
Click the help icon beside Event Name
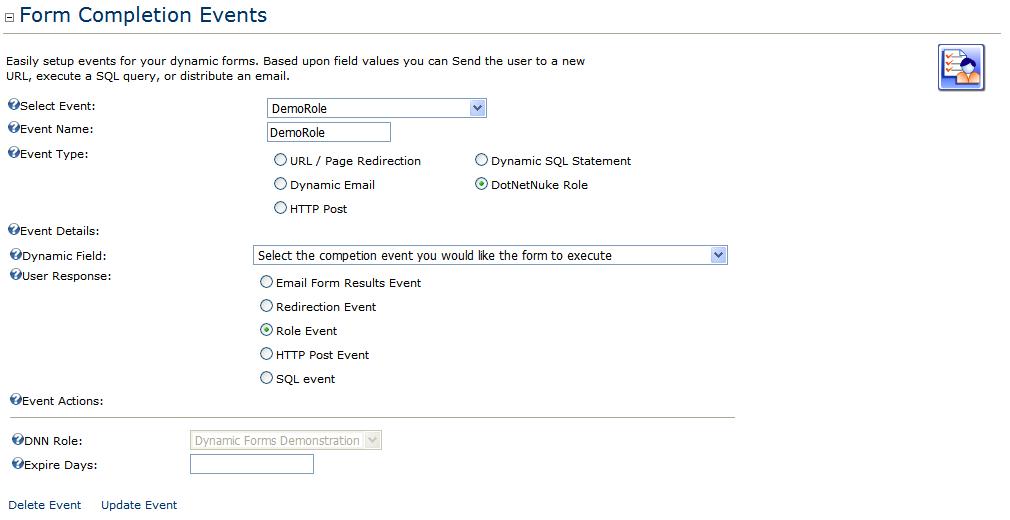click(x=14, y=128)
